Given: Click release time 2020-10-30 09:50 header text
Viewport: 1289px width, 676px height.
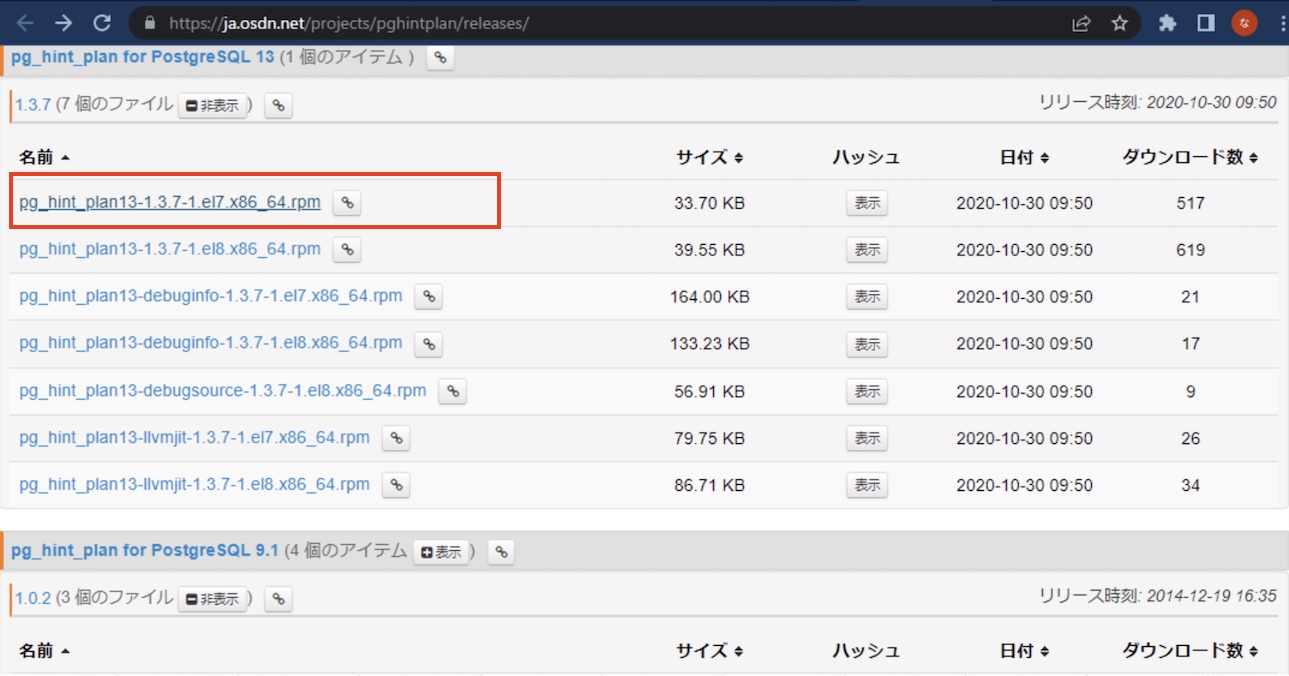Looking at the screenshot, I should coord(1158,102).
